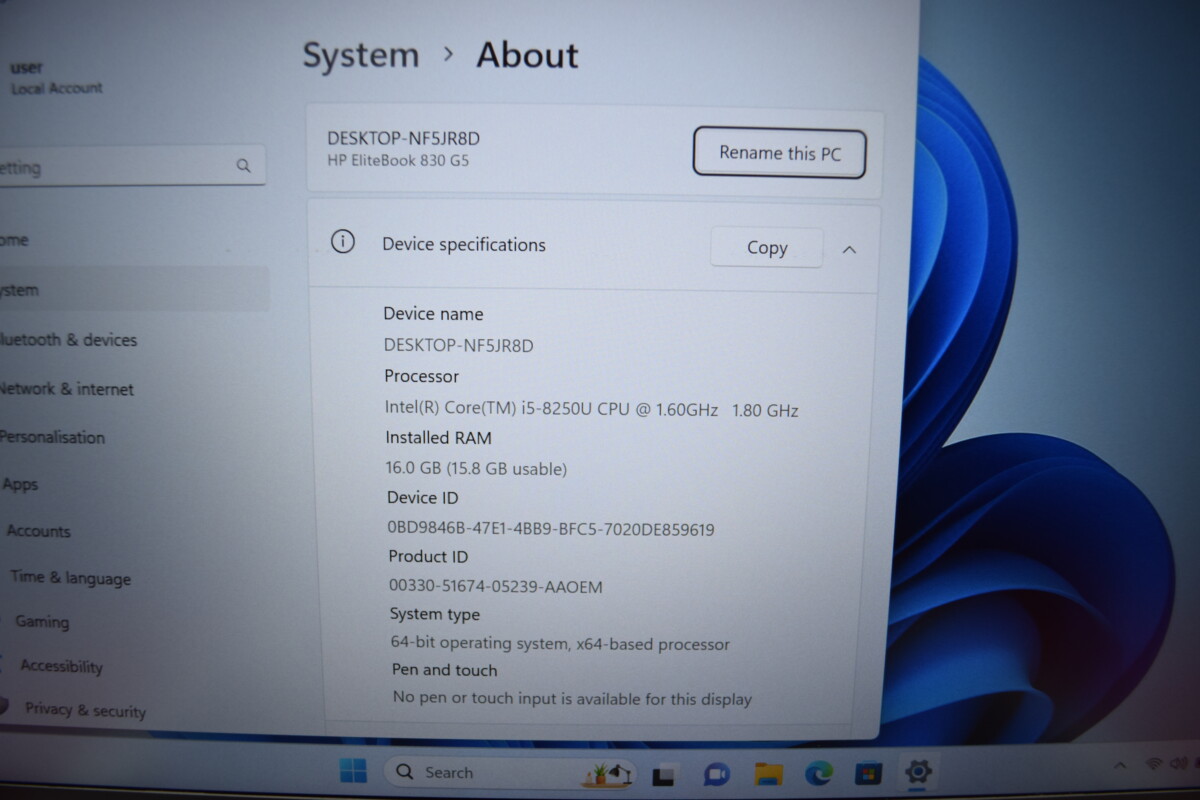Click the Device ID value 0BD9846B-47E1-4BB9-BFC5-7020DE859619
This screenshot has height=800, width=1200.
(x=551, y=529)
